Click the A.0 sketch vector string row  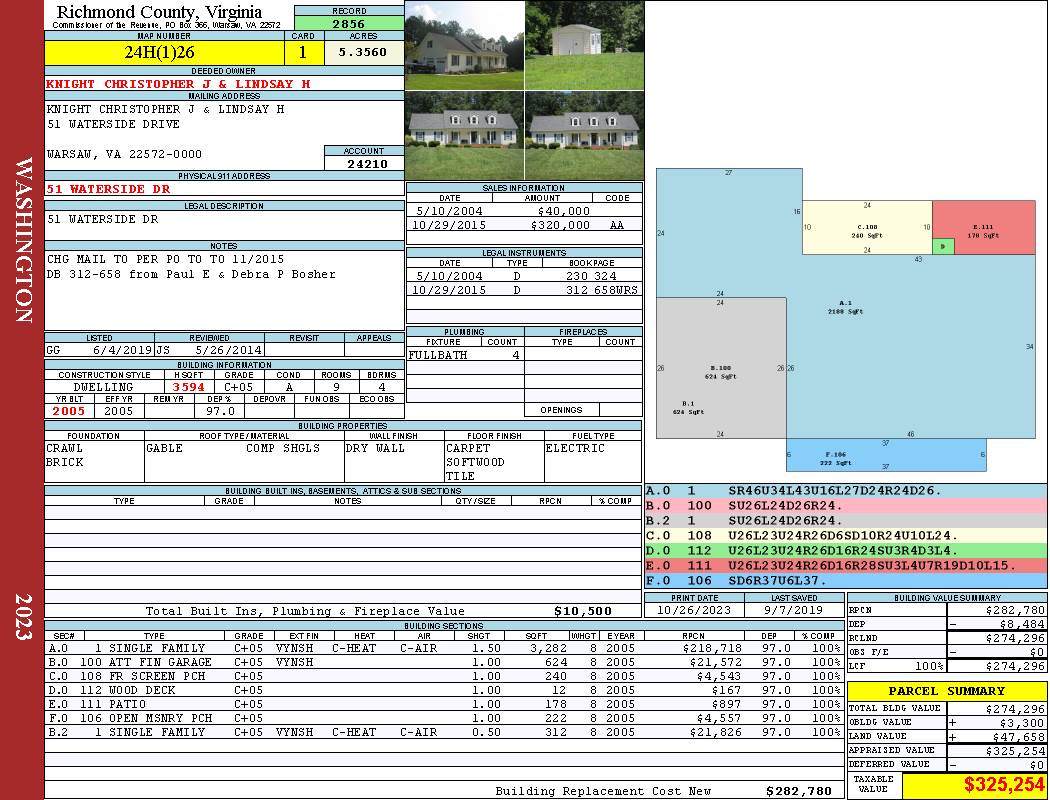click(846, 491)
